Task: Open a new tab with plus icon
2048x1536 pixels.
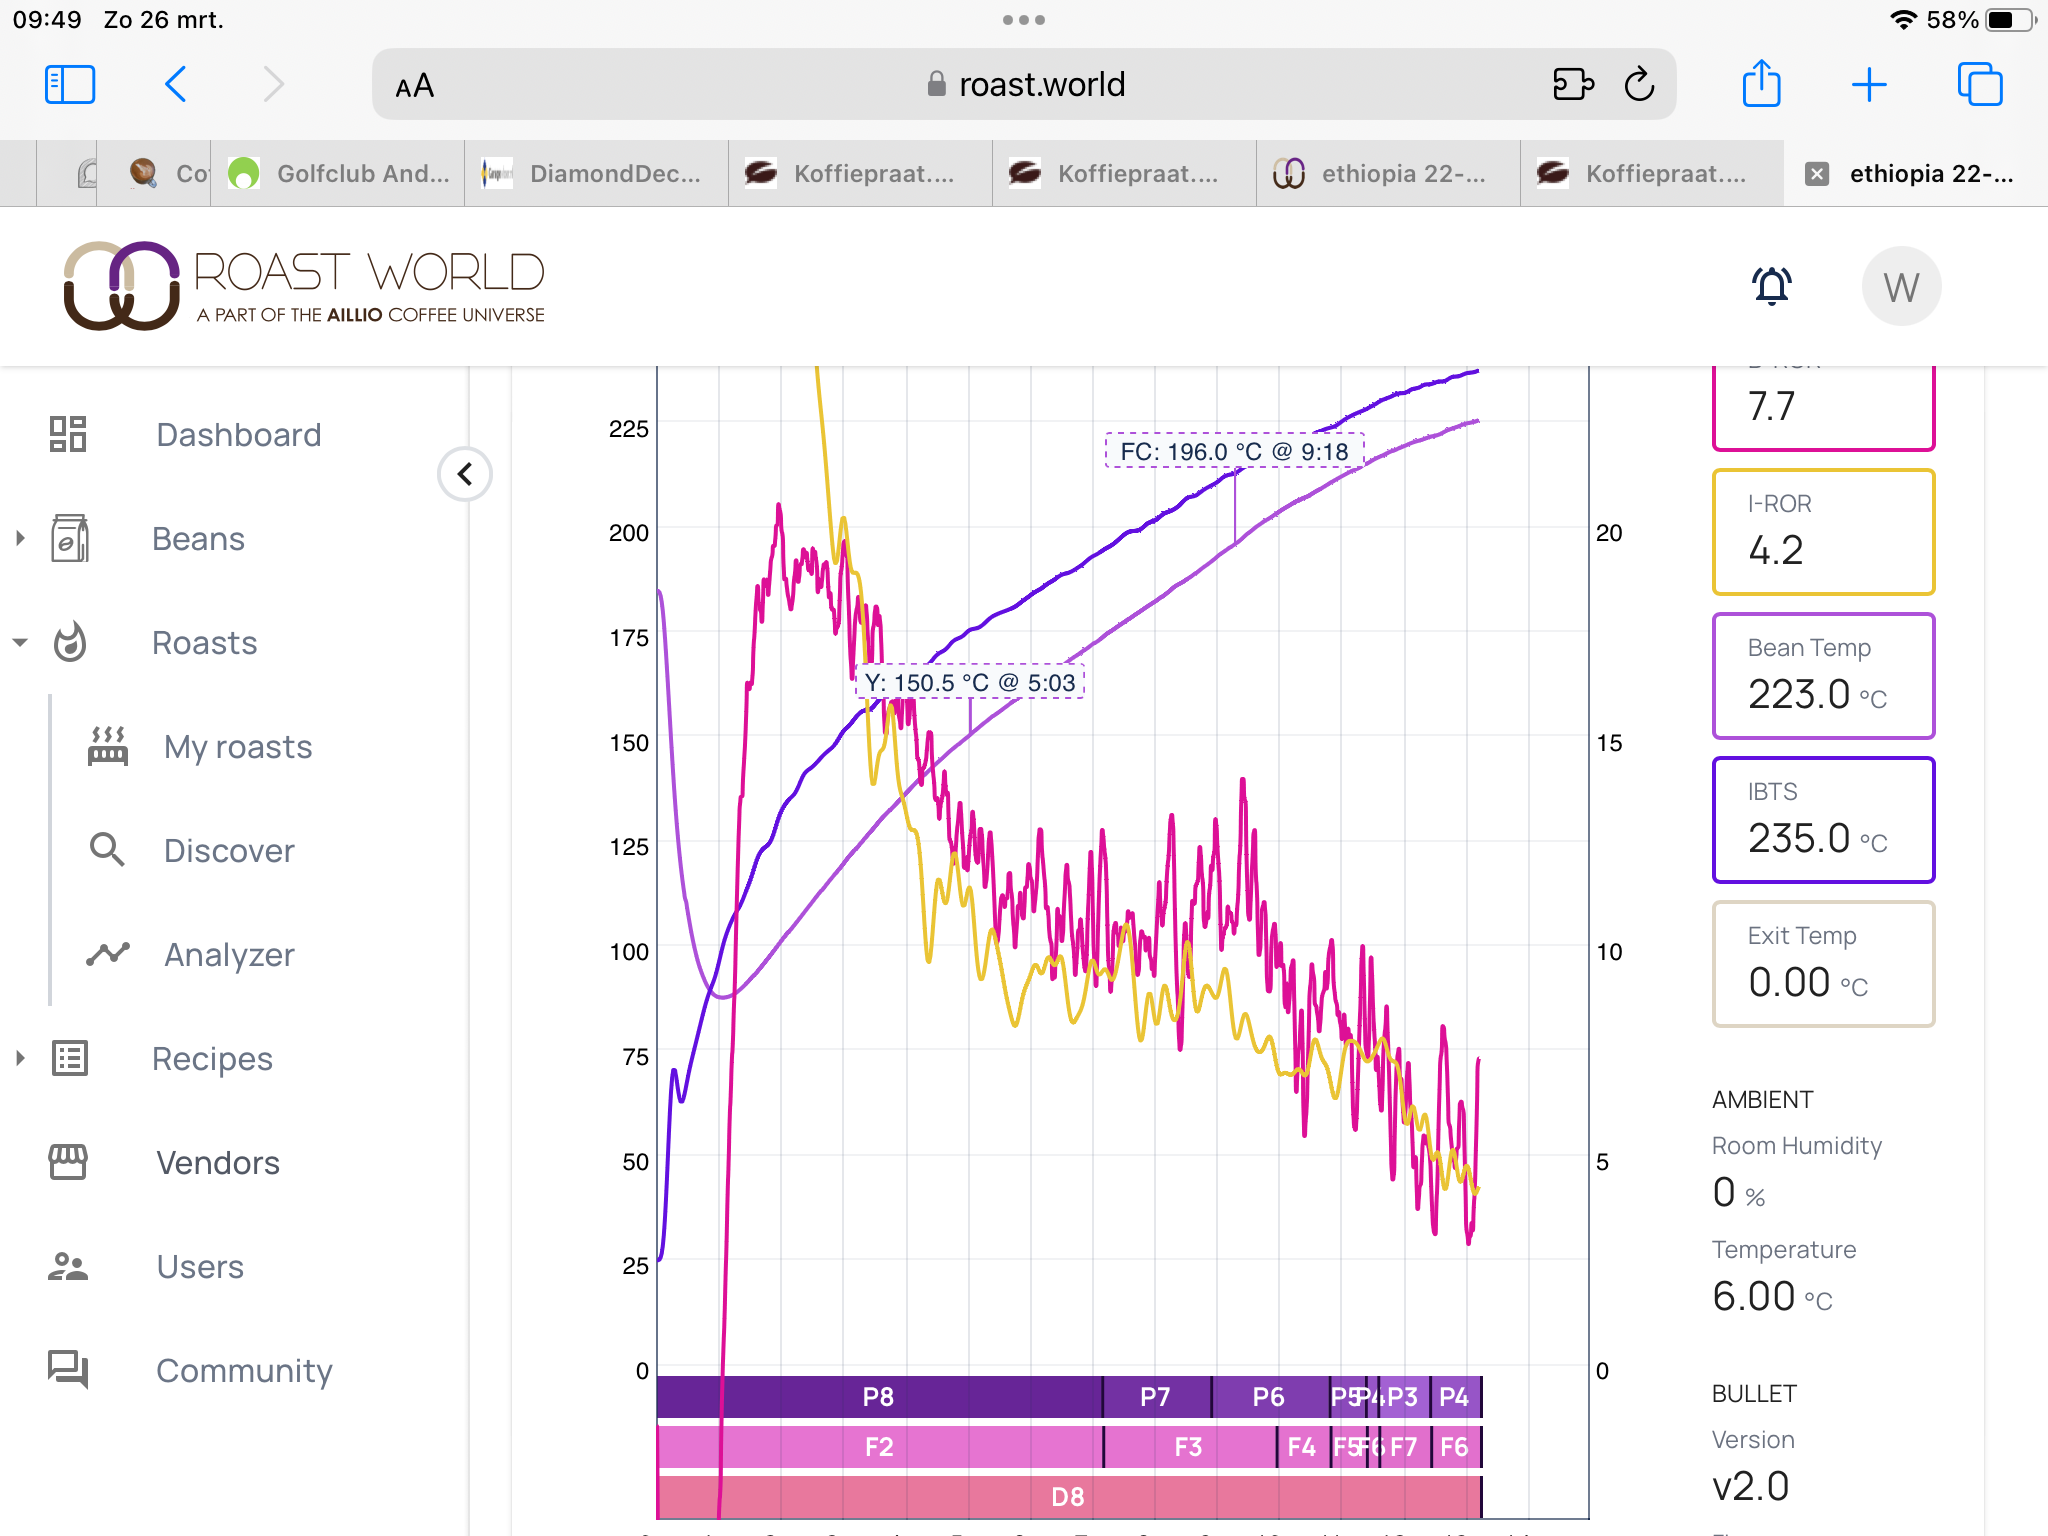Action: [1868, 84]
